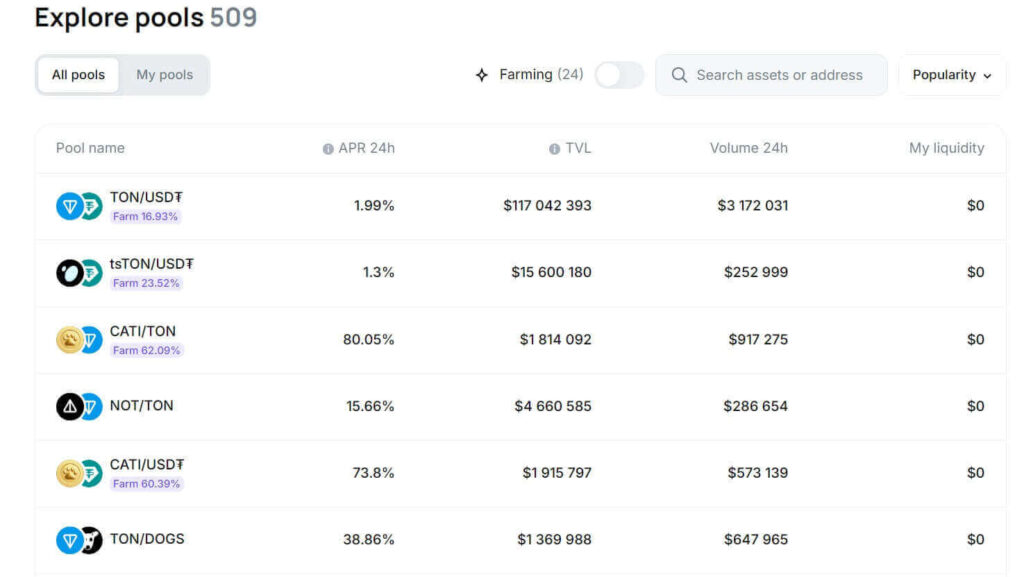
Task: Click the info icon beside APR 24h
Action: pos(328,149)
